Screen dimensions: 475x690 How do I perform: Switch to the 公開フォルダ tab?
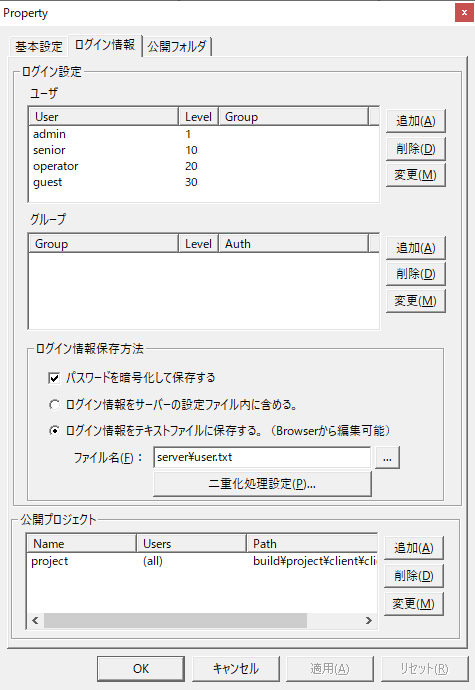point(177,46)
